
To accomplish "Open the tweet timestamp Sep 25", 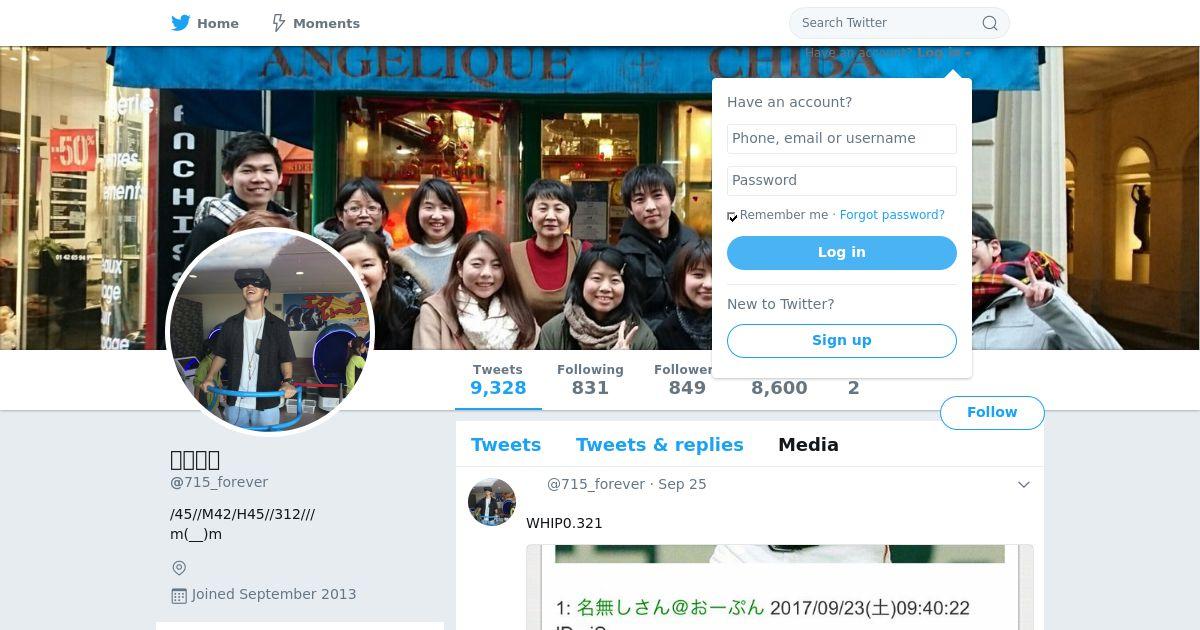I will click(682, 484).
